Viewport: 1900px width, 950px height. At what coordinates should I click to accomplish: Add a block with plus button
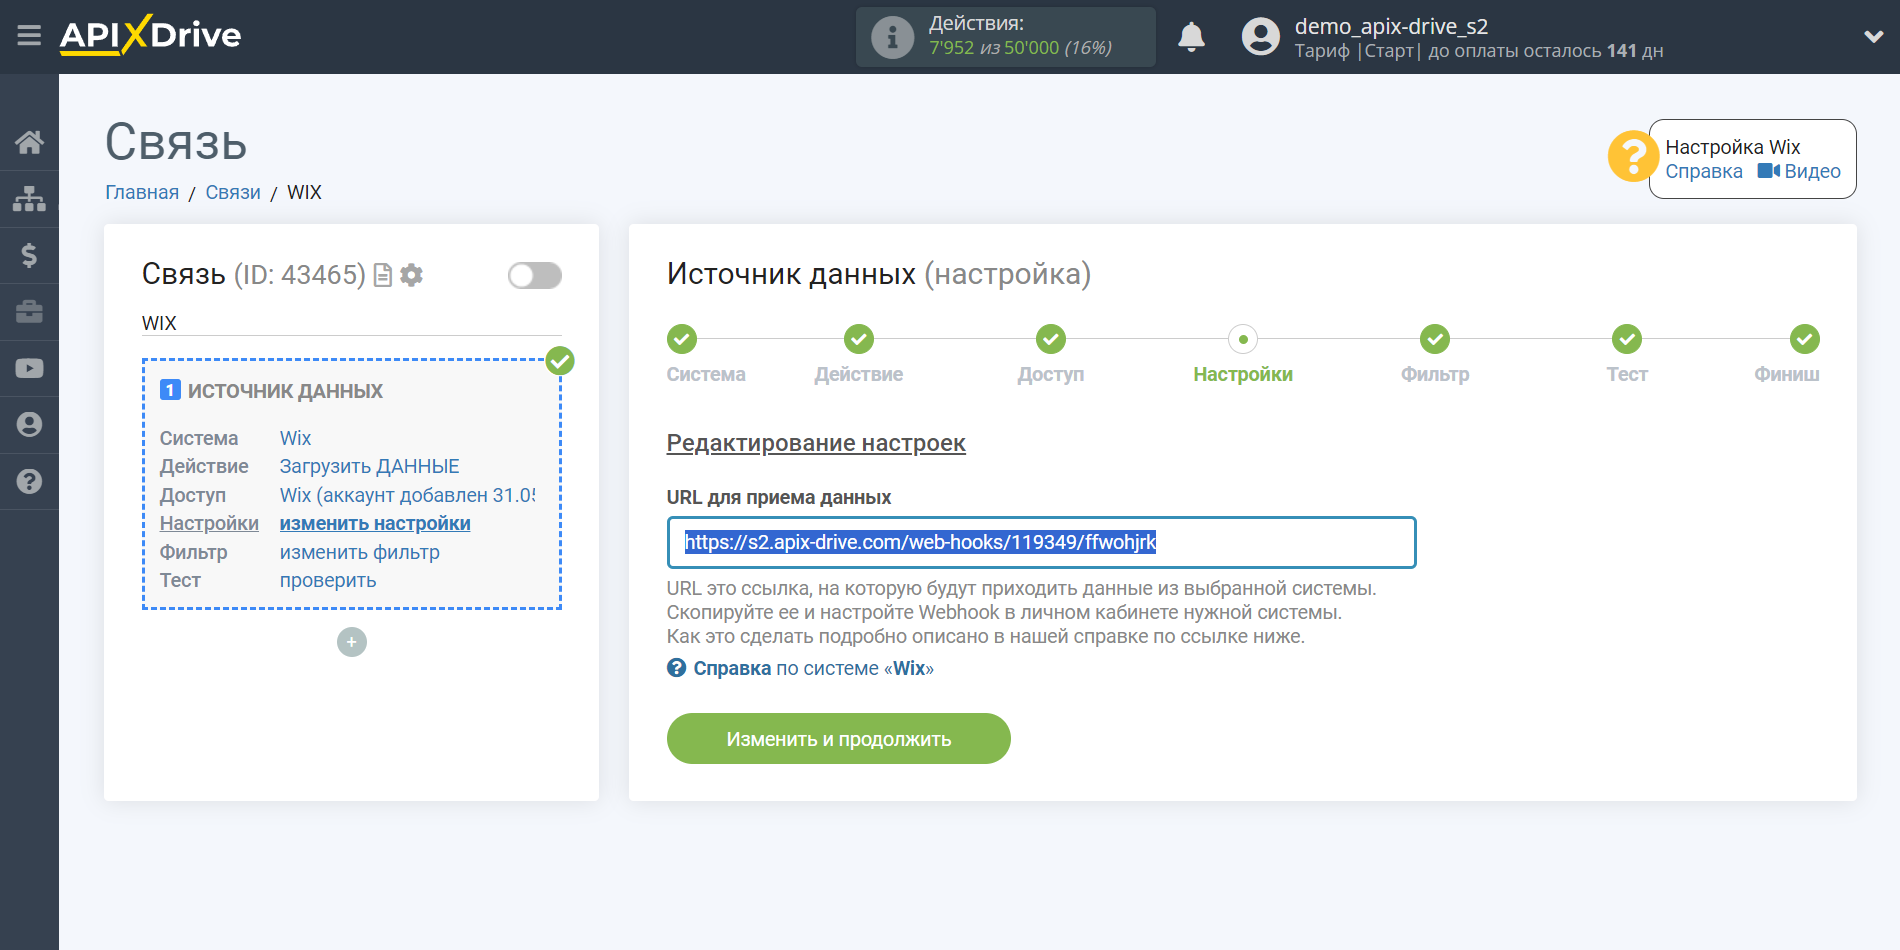tap(352, 642)
